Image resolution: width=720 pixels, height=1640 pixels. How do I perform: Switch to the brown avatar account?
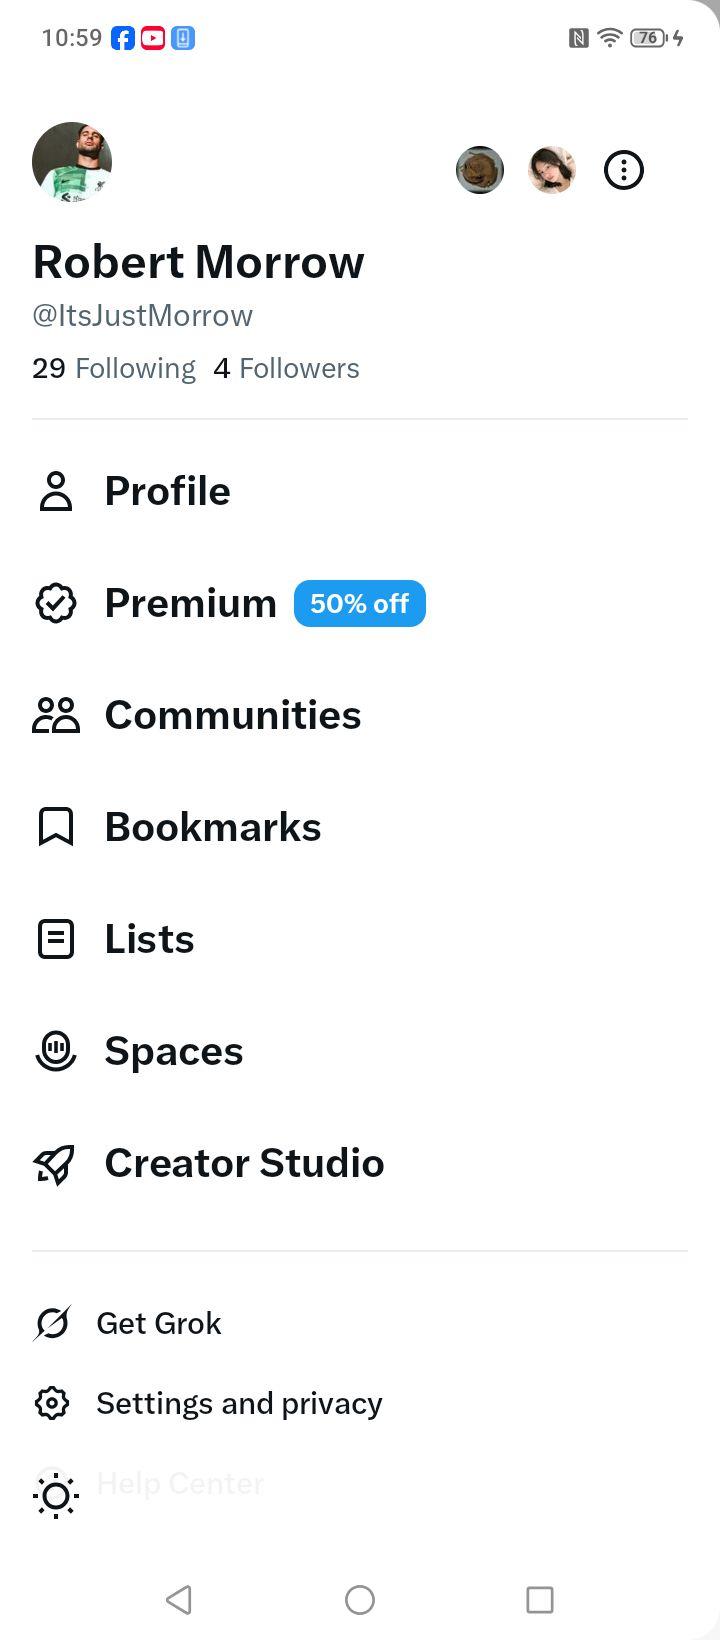coord(480,170)
